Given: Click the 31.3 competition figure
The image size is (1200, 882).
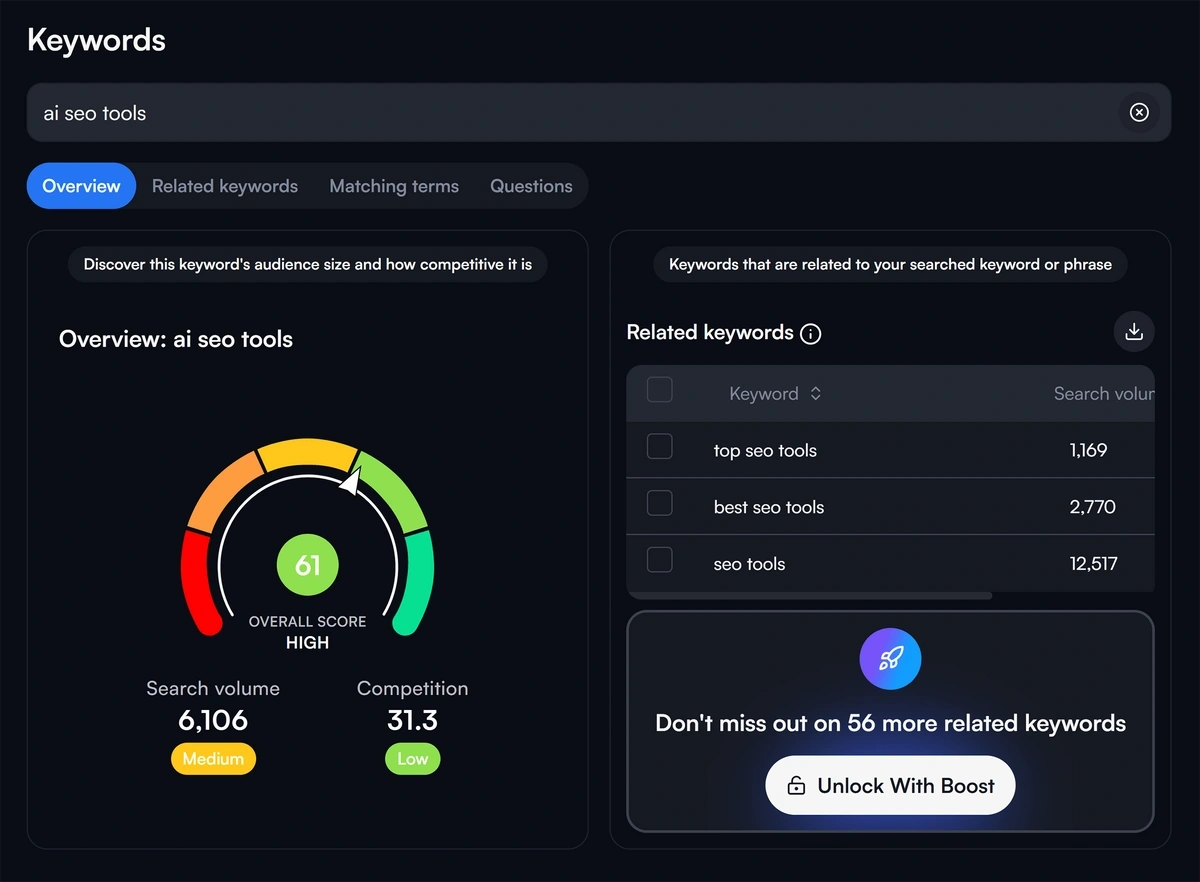Looking at the screenshot, I should tap(412, 720).
